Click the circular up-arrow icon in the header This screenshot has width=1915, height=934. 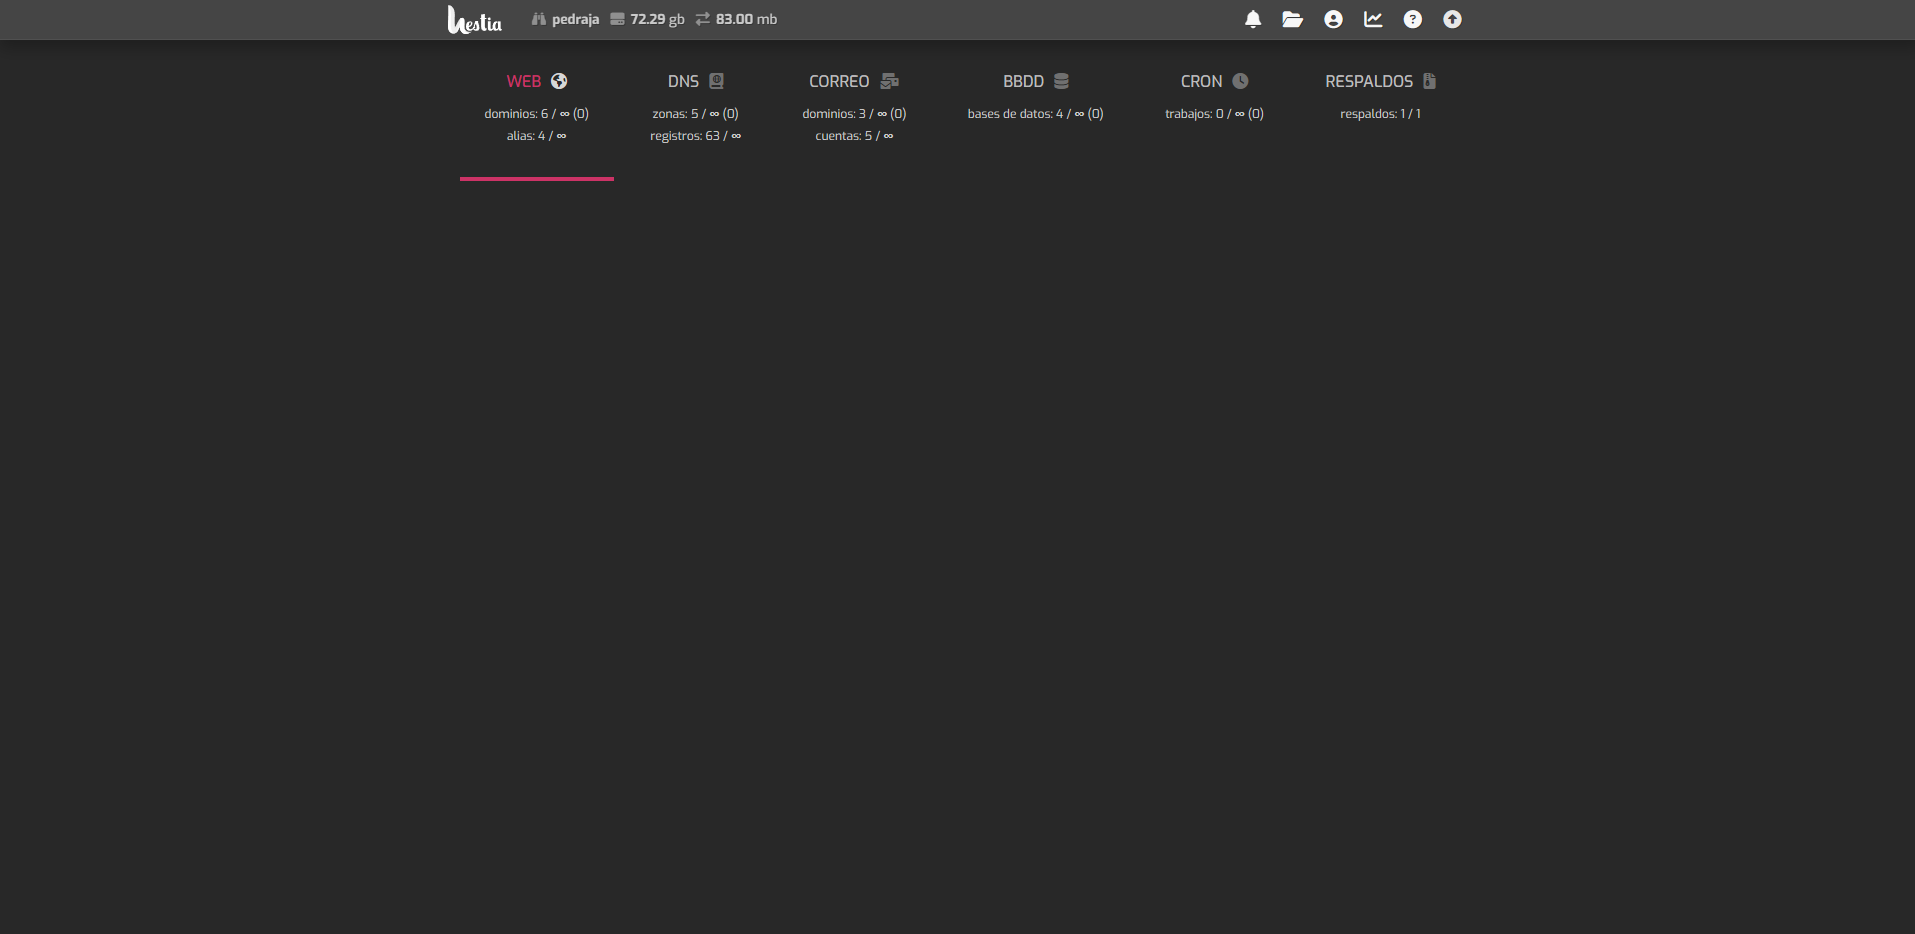pos(1453,19)
